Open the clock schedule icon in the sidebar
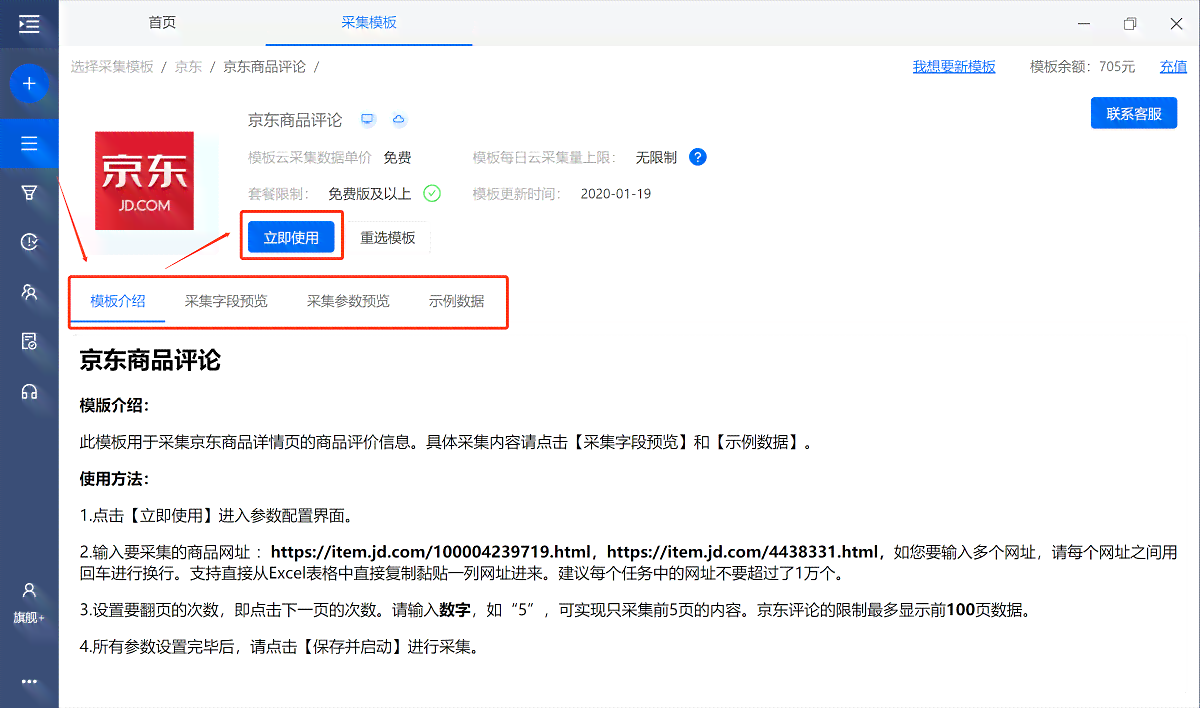Screen dimensions: 1200x708 coord(29,242)
